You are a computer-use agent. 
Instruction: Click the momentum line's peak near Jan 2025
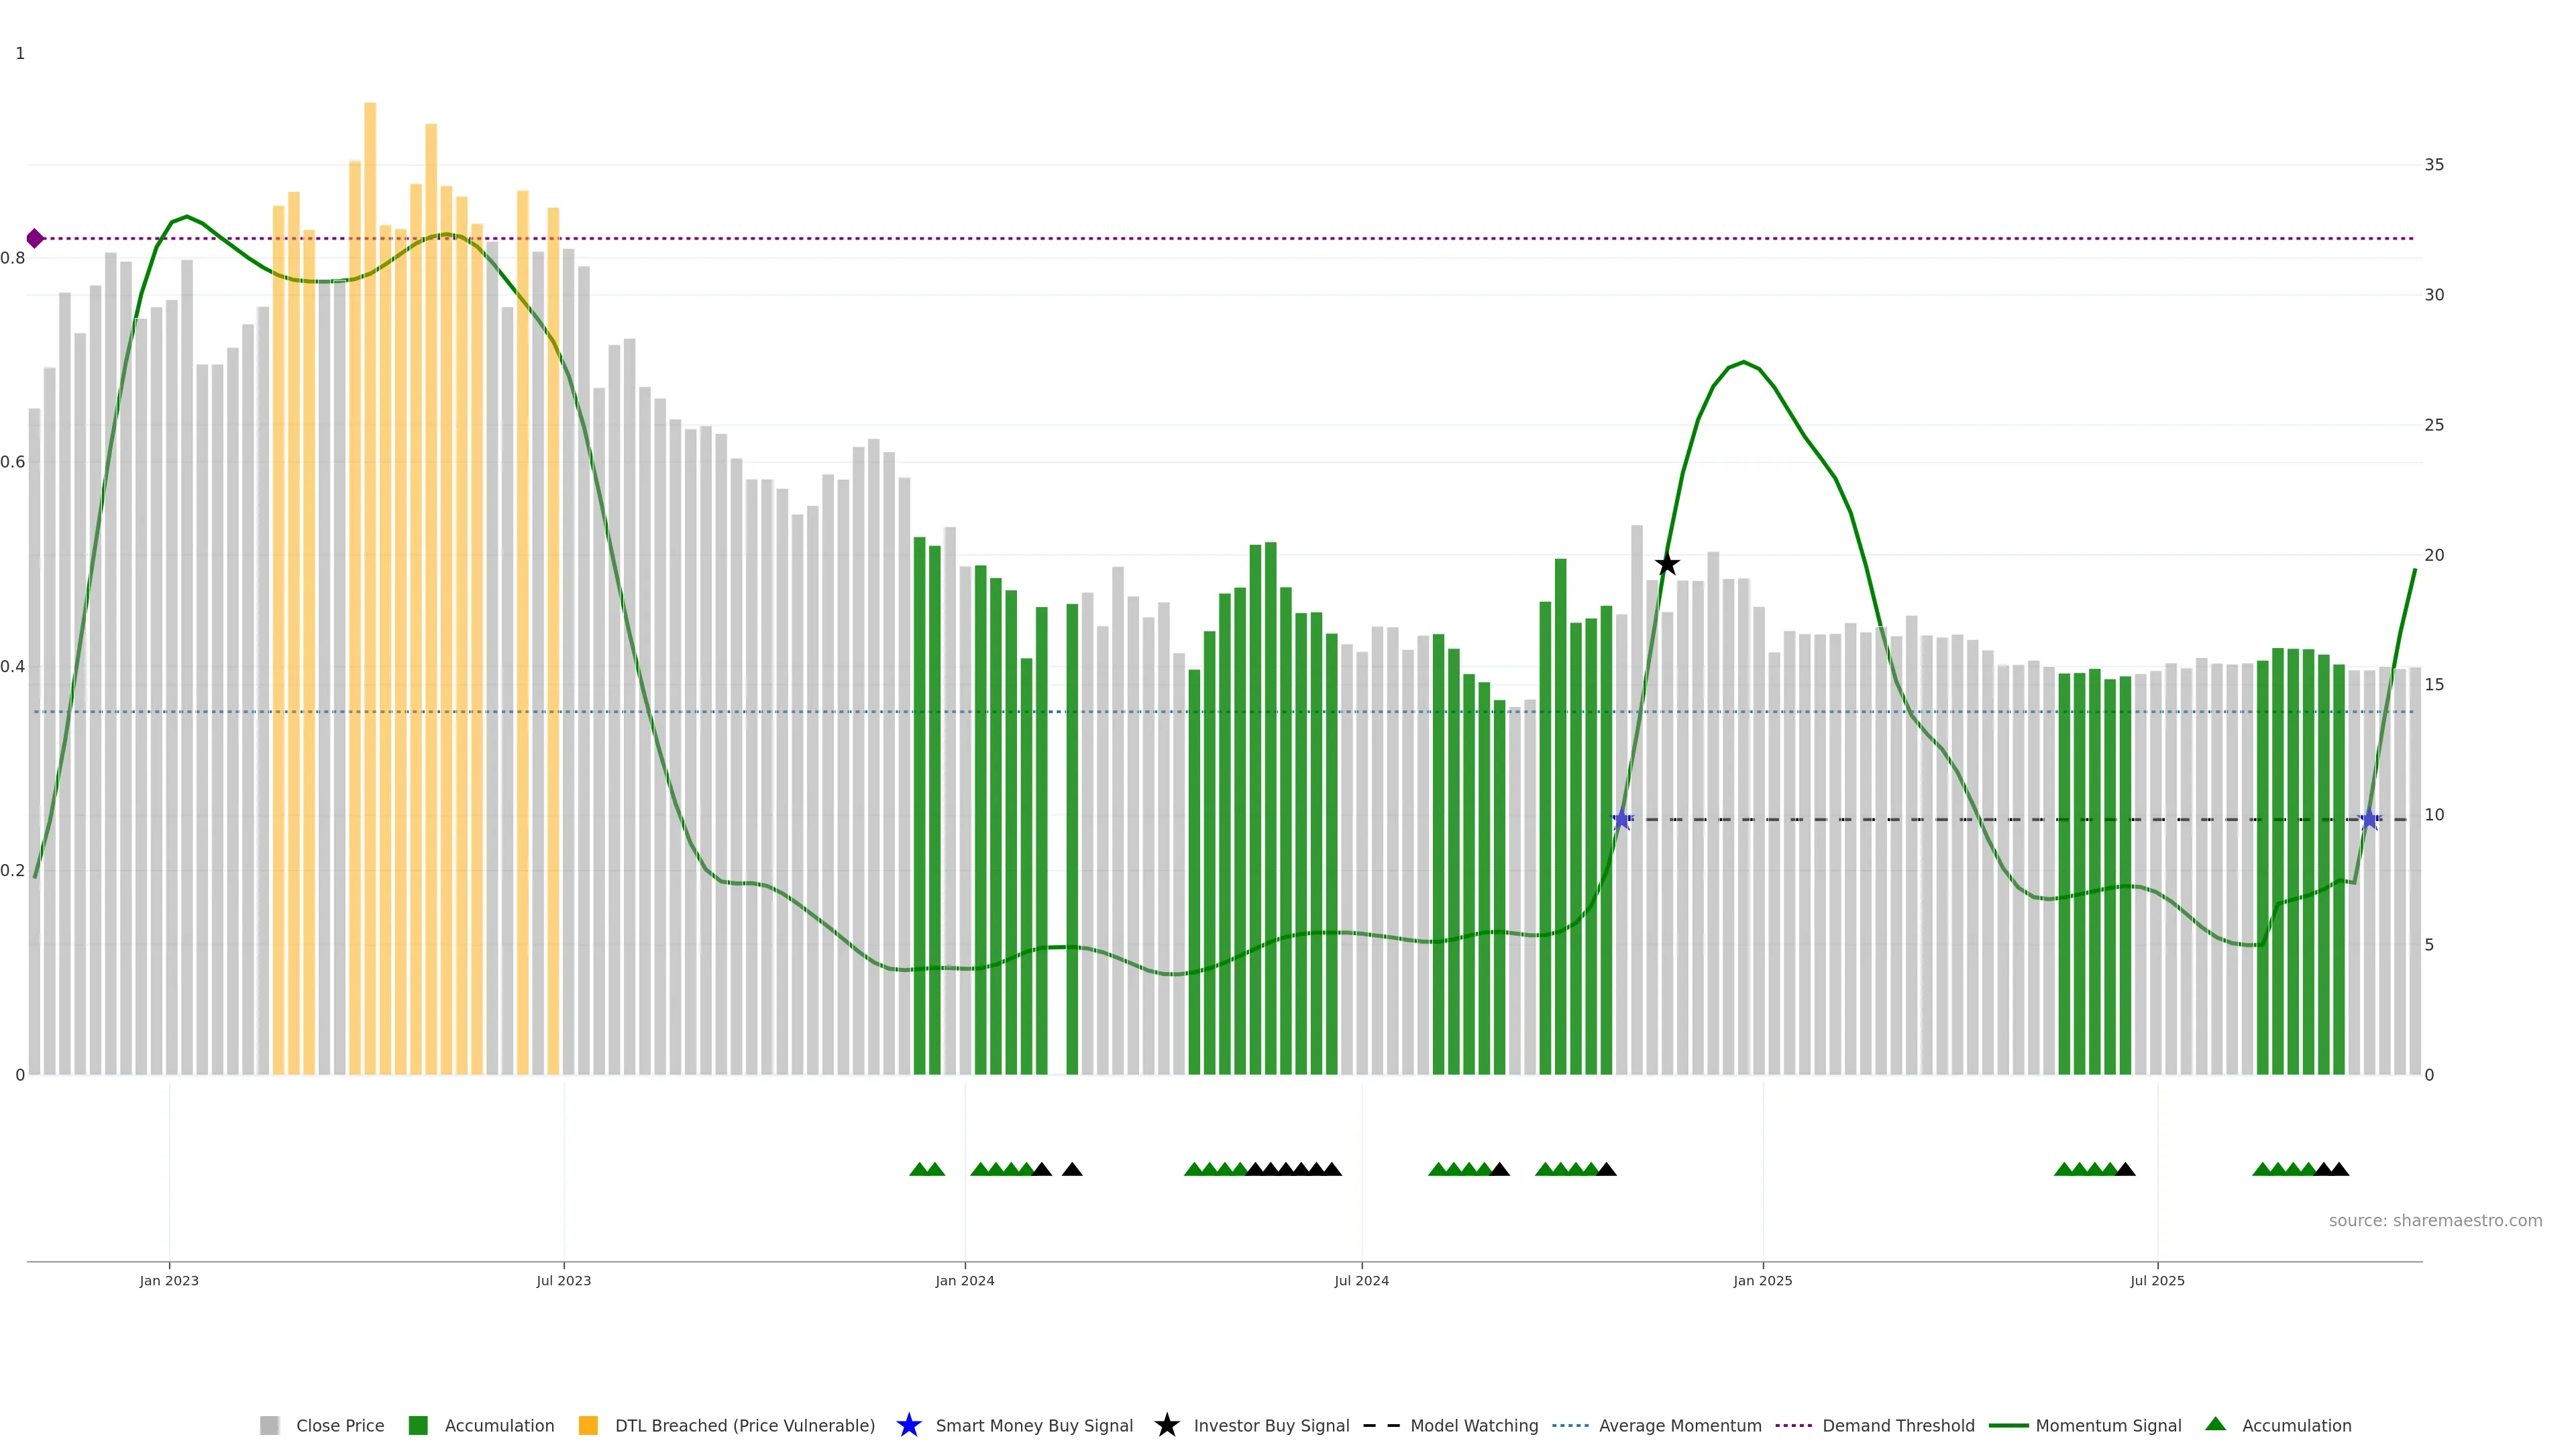[1744, 362]
